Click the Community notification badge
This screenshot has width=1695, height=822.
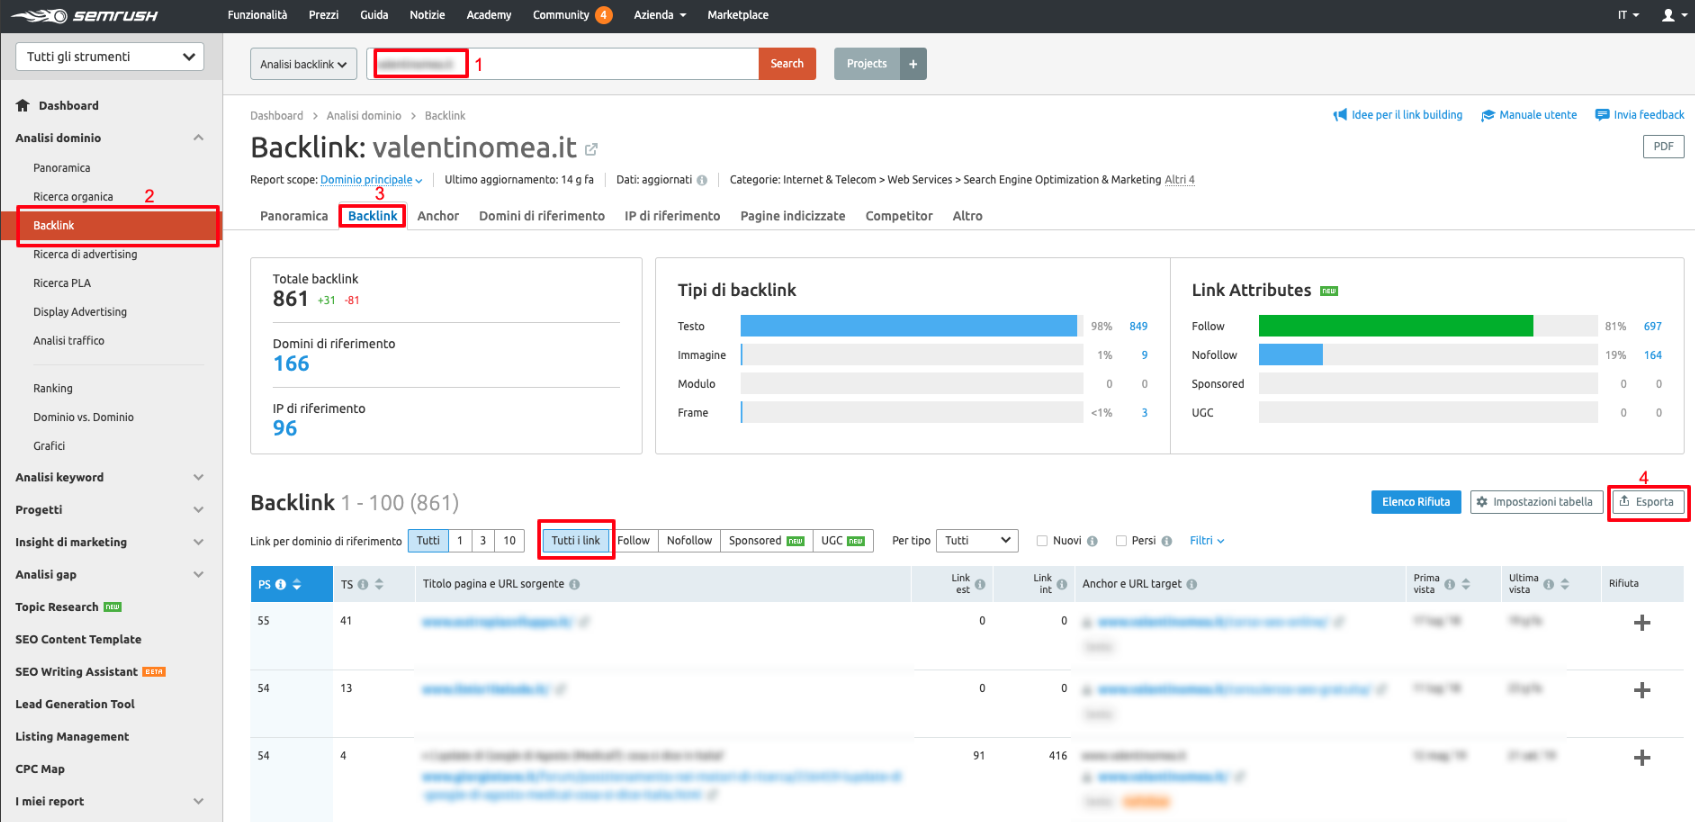pyautogui.click(x=604, y=15)
